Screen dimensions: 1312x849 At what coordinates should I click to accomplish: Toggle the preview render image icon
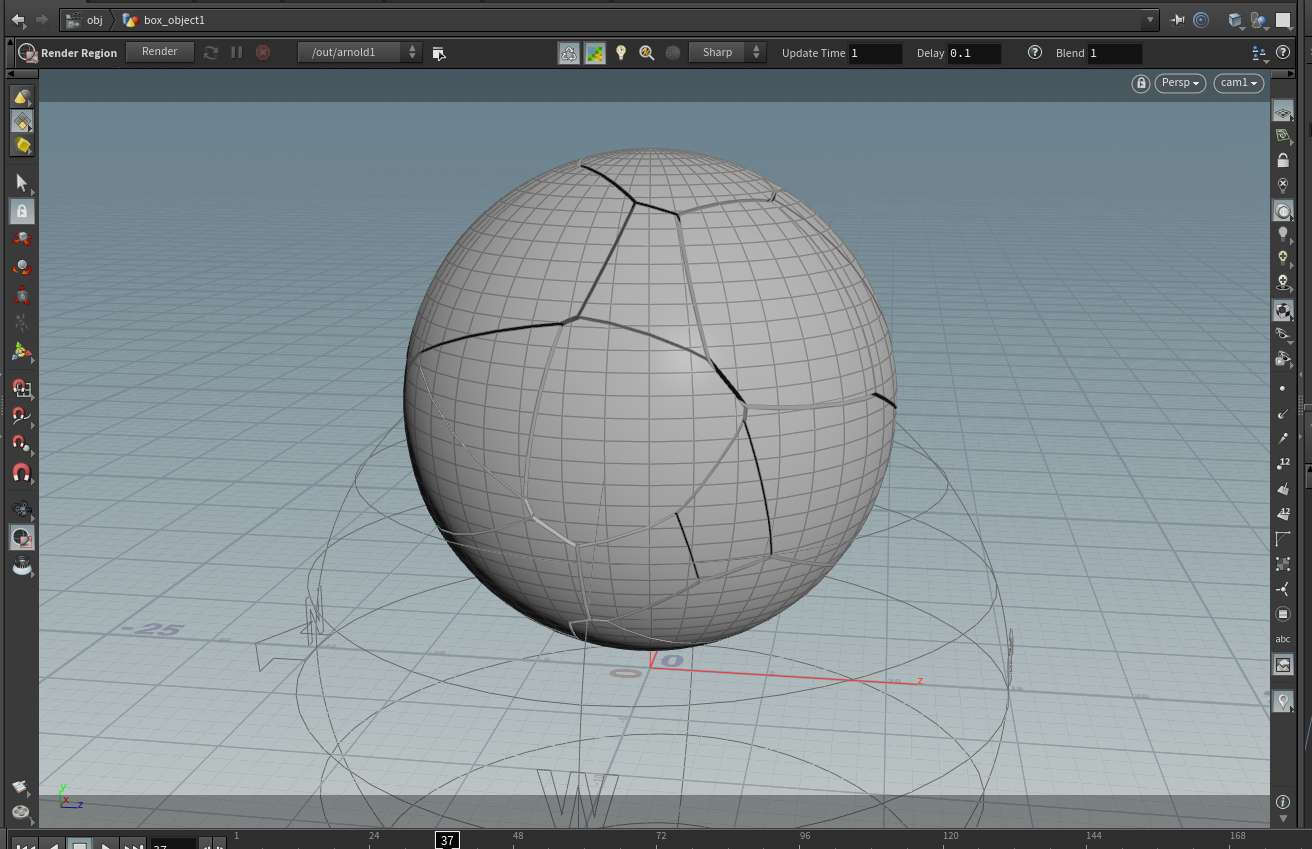click(x=595, y=53)
